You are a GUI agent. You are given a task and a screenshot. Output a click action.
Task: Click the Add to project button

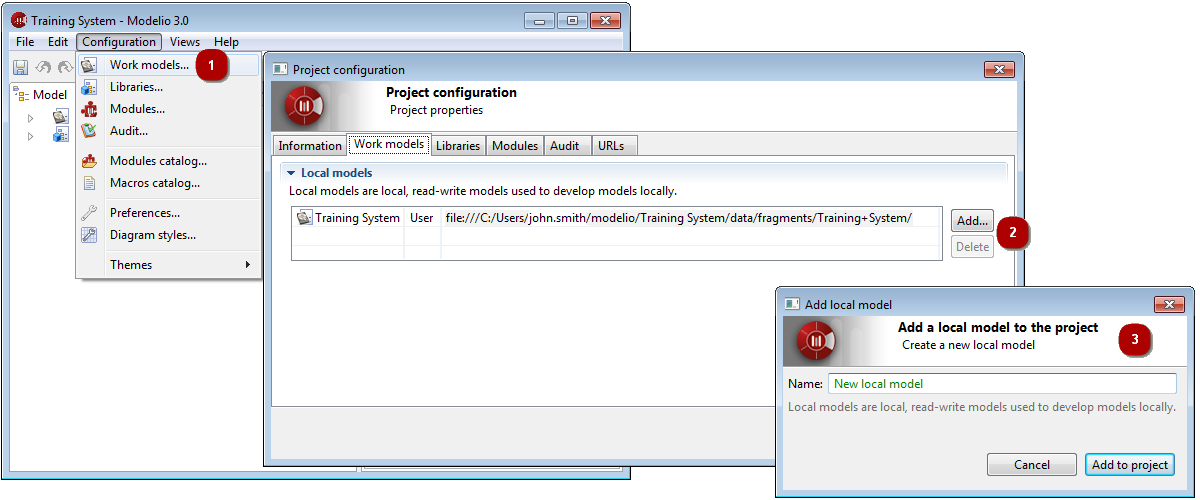click(1129, 465)
